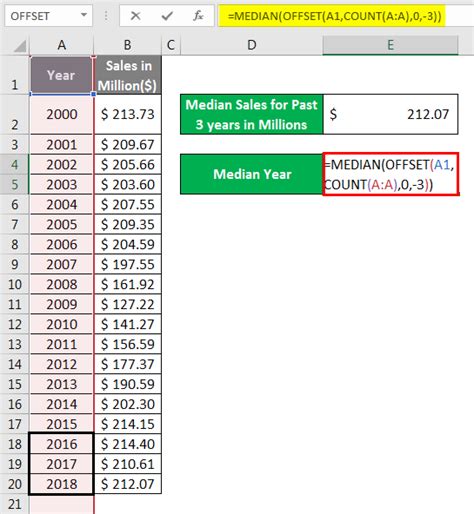Select row 1 header

click(x=15, y=75)
